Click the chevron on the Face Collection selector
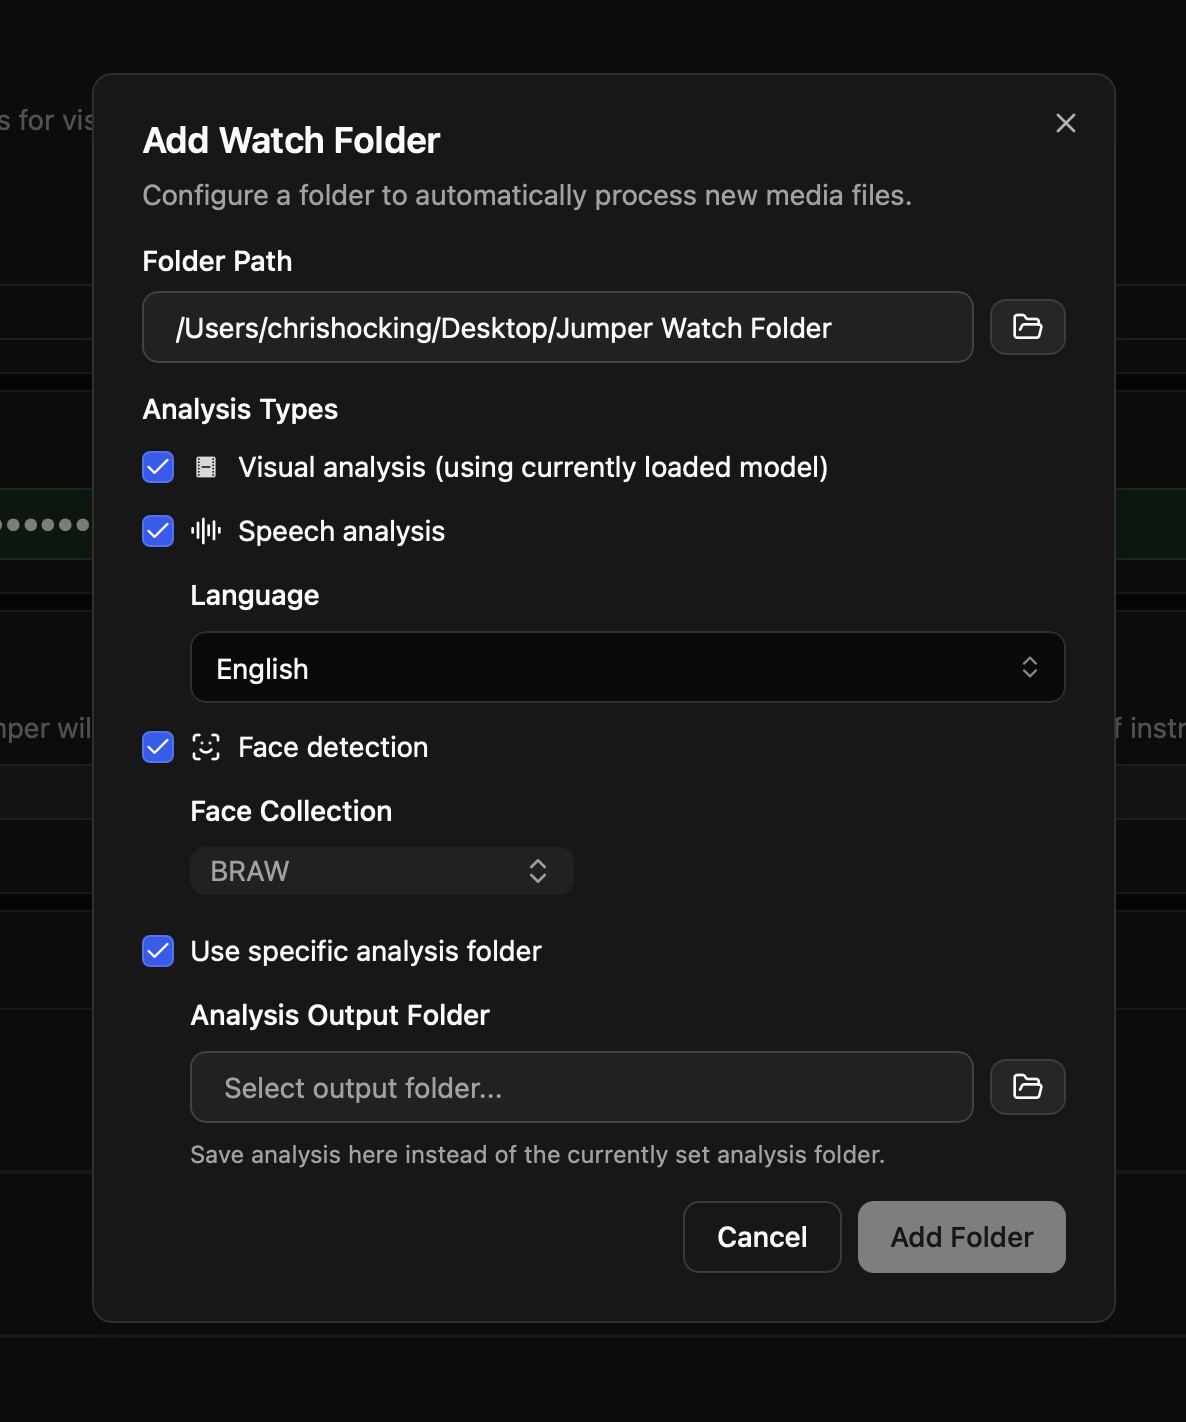The height and width of the screenshot is (1422, 1186). [x=537, y=871]
